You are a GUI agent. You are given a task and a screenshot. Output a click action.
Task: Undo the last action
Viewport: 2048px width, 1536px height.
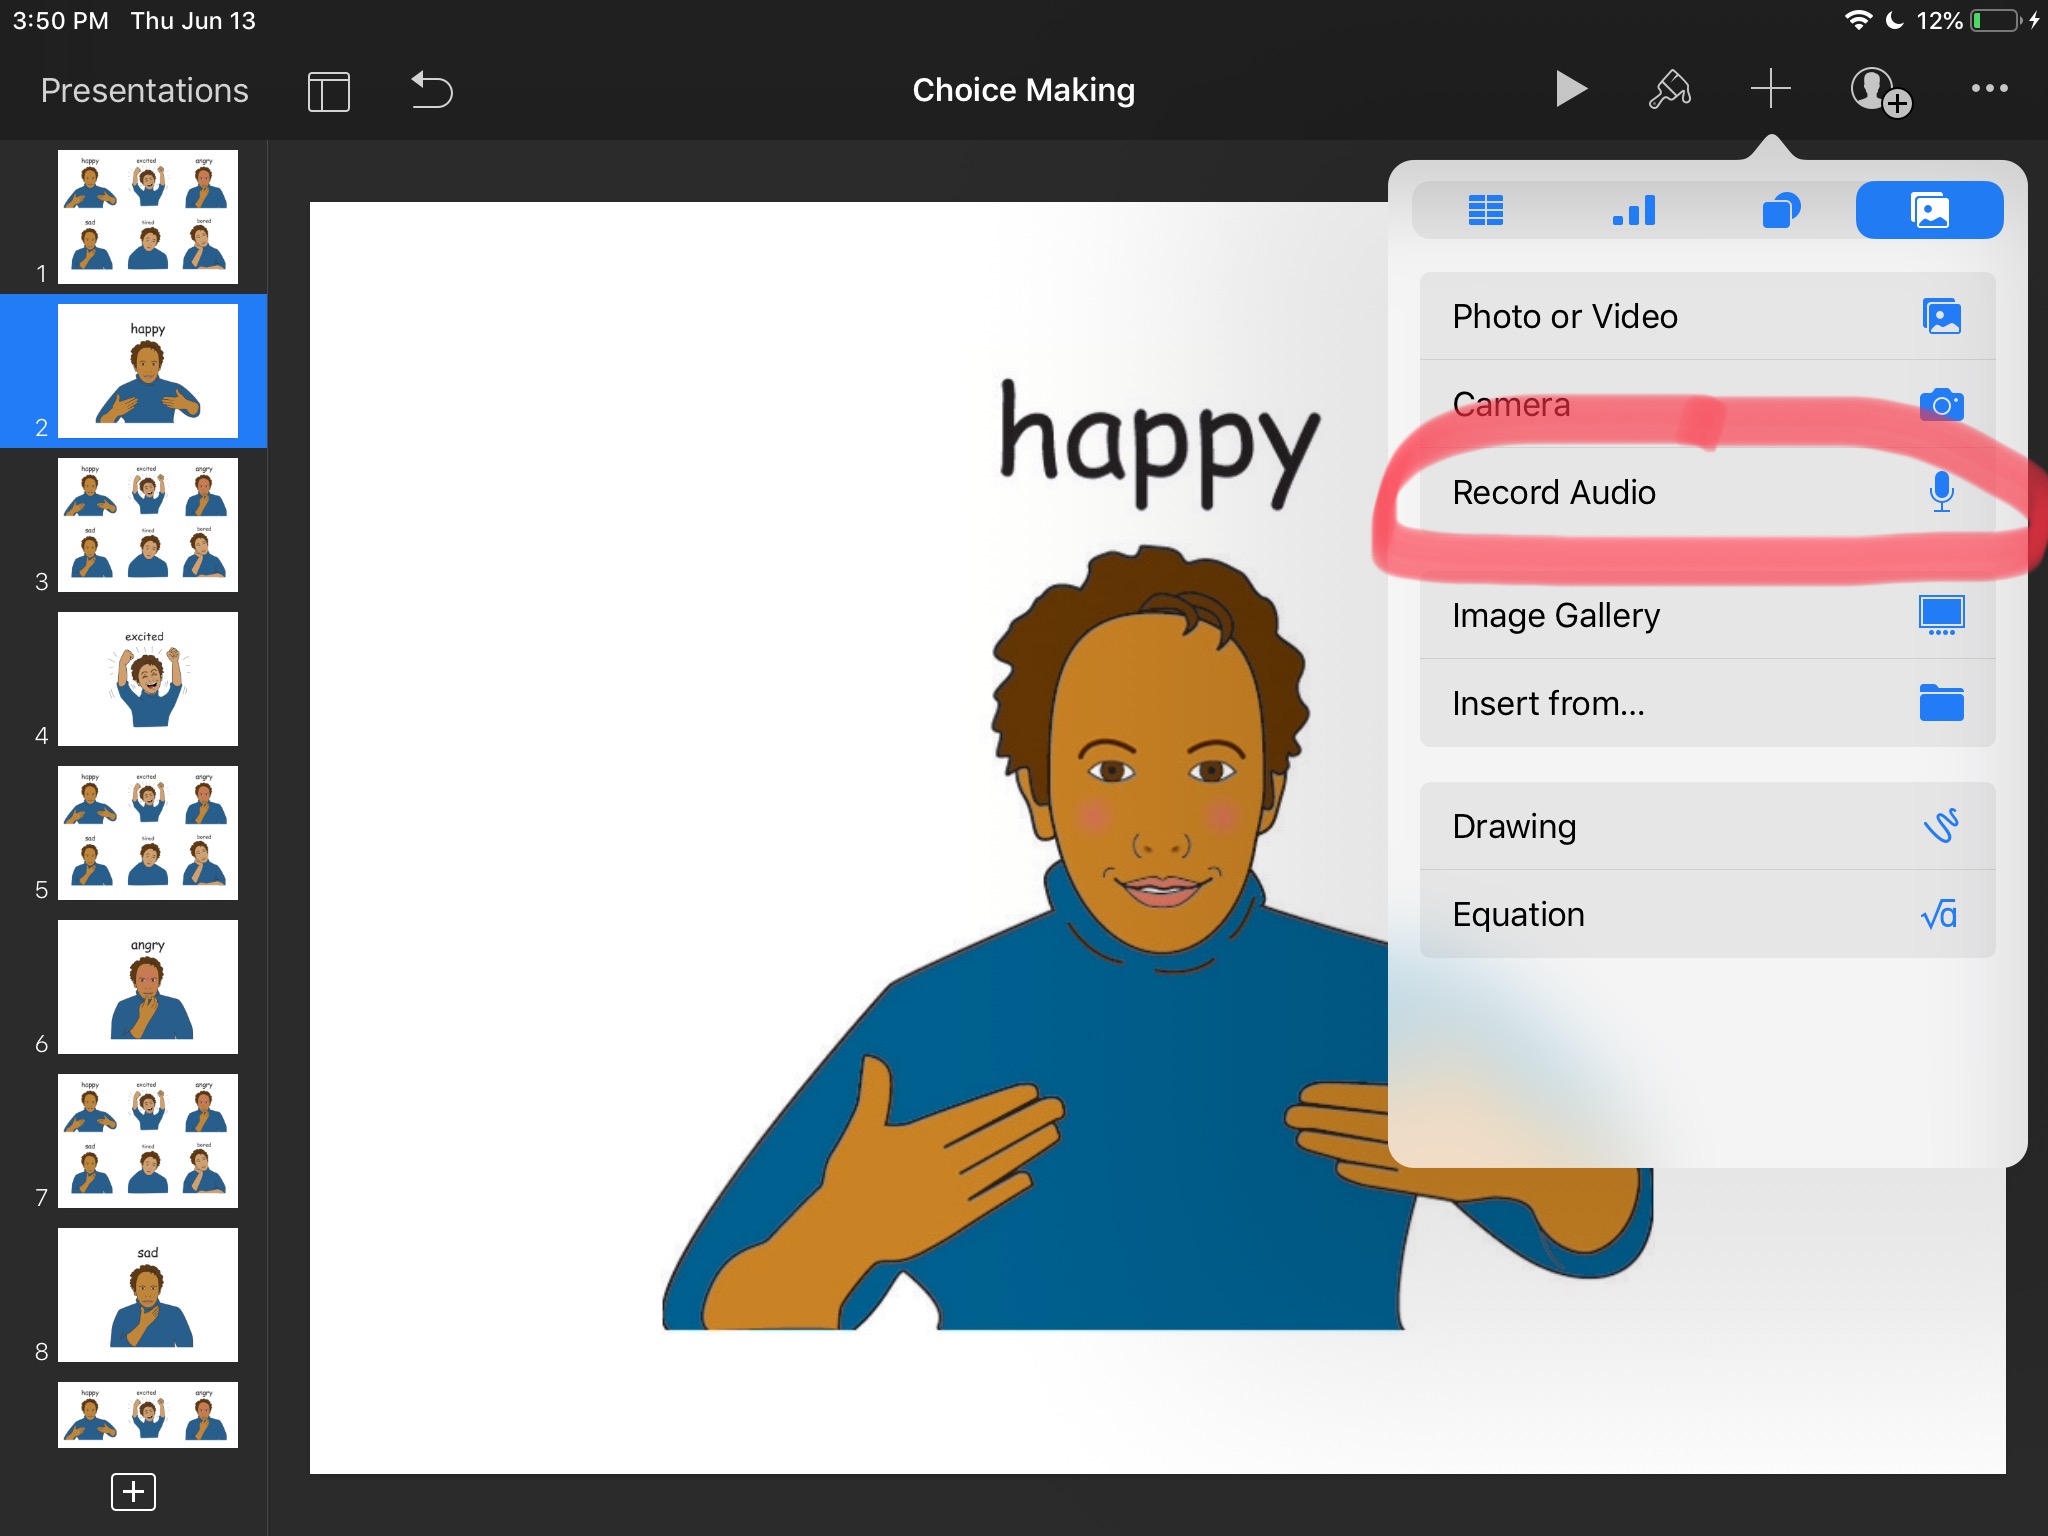pyautogui.click(x=432, y=90)
